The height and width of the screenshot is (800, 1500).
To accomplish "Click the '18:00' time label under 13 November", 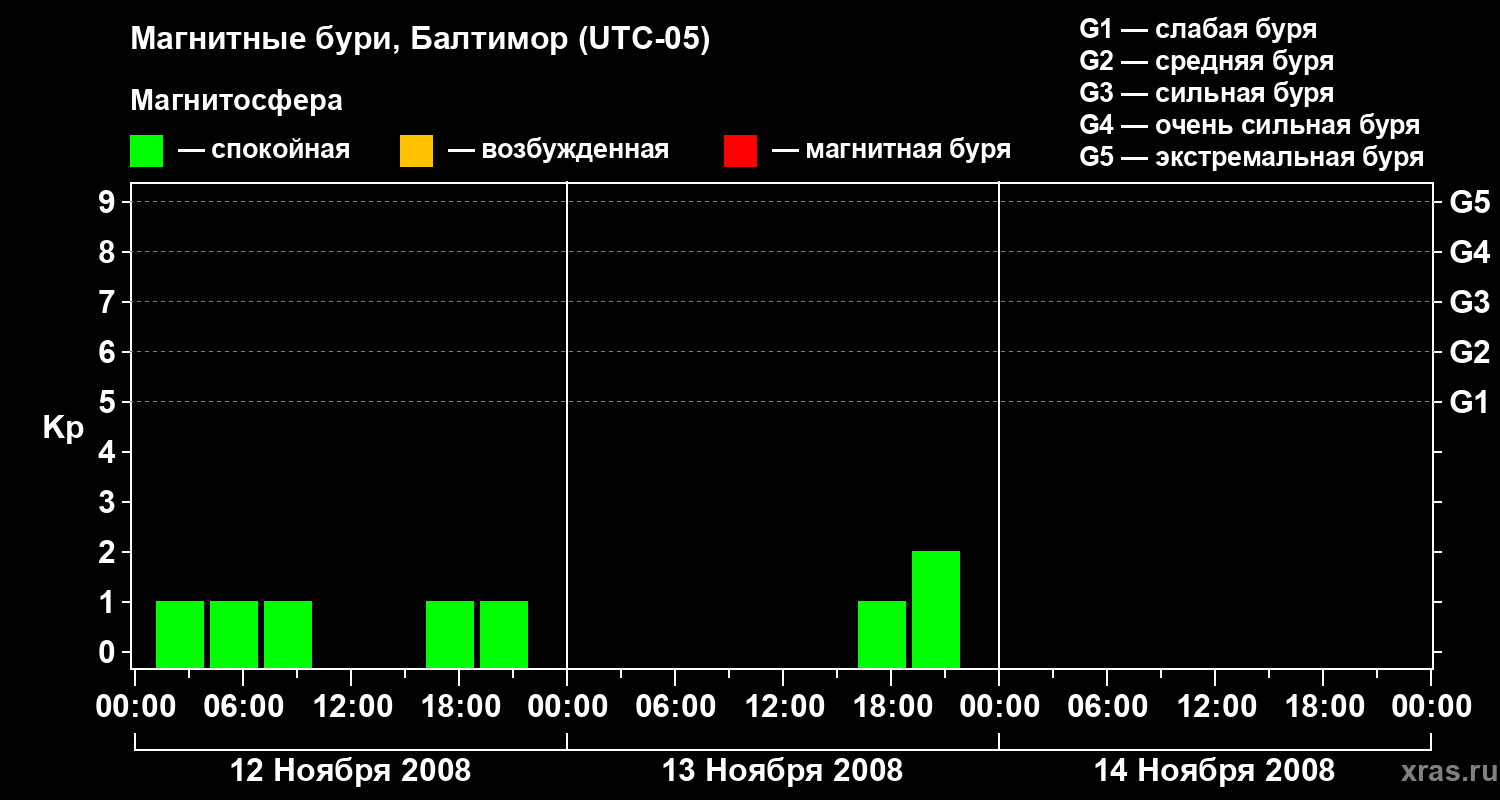I will [891, 707].
